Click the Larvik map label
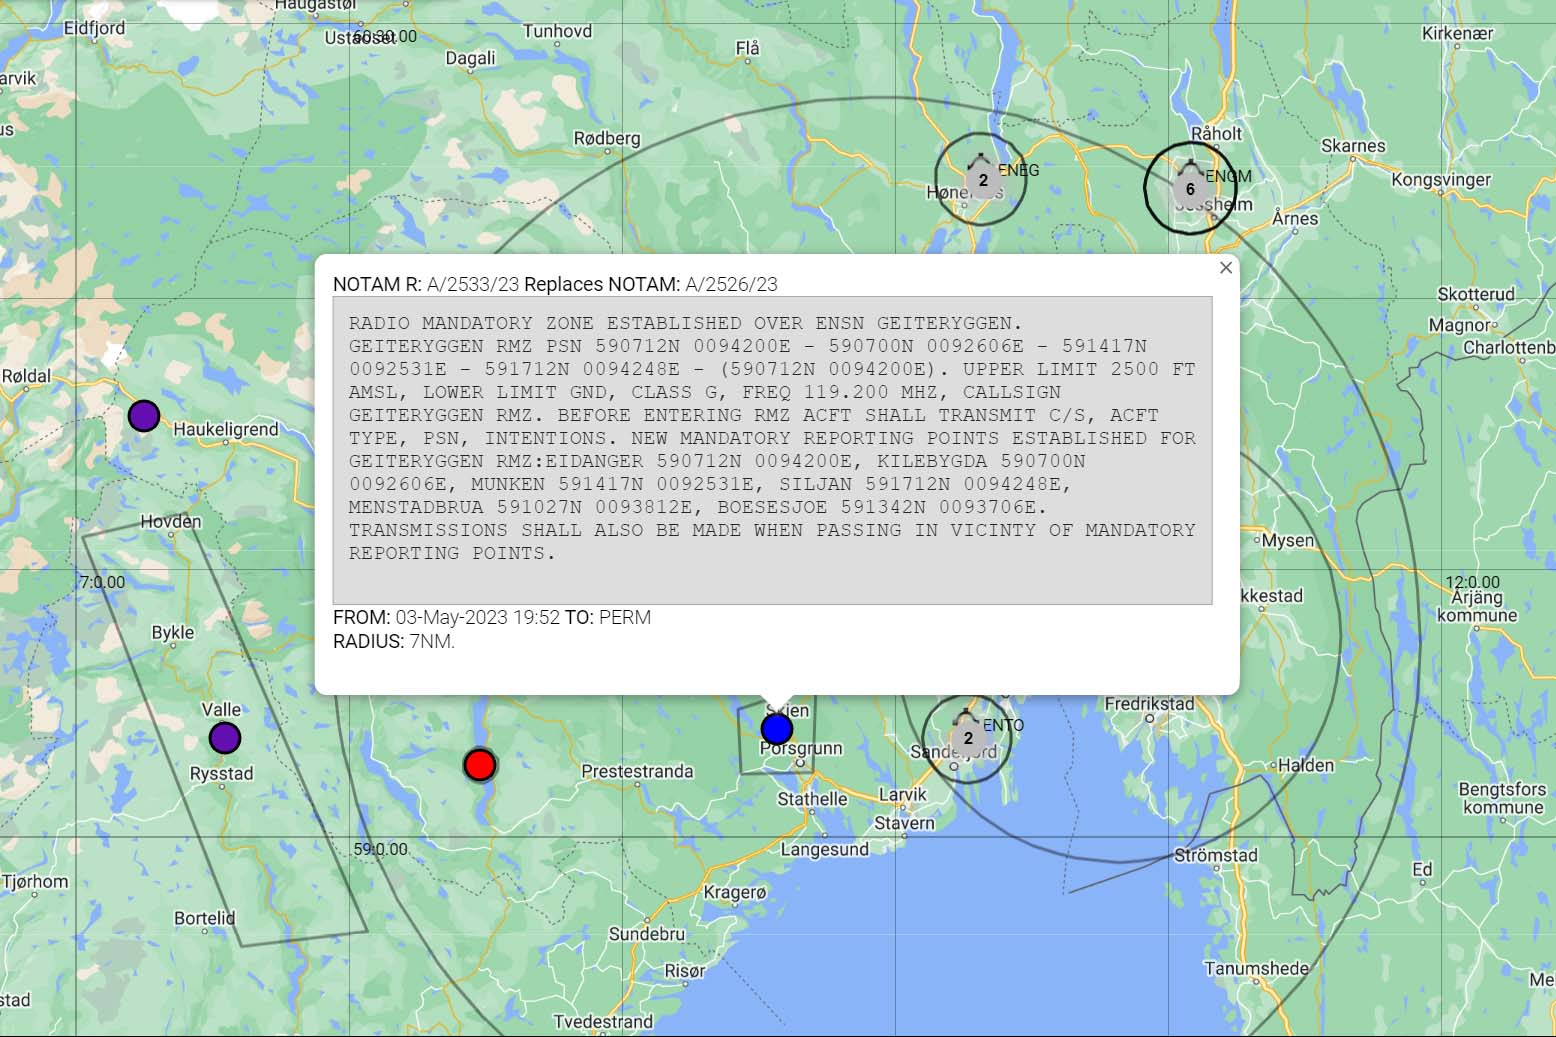1556x1037 pixels. click(x=903, y=794)
